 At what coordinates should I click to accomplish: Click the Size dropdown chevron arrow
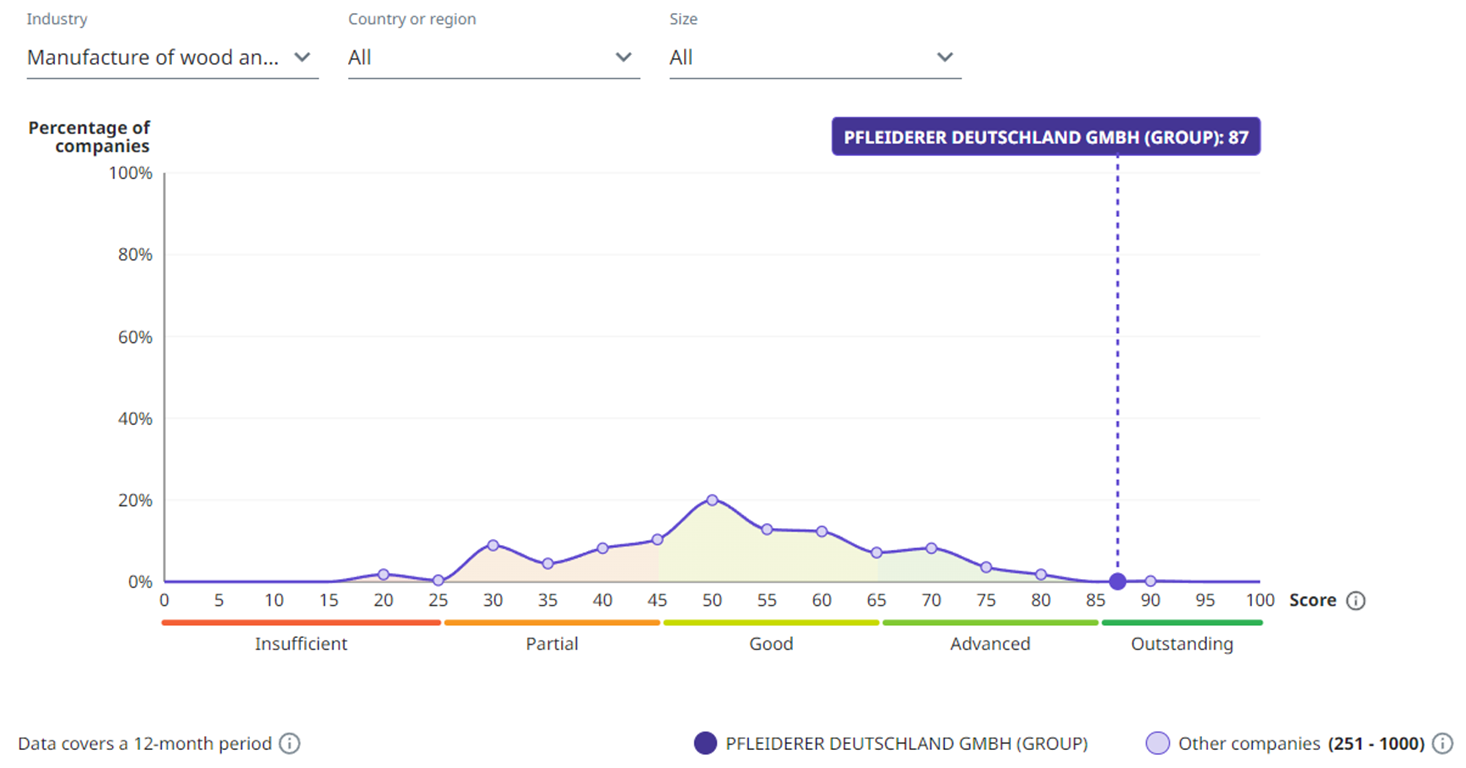(945, 58)
